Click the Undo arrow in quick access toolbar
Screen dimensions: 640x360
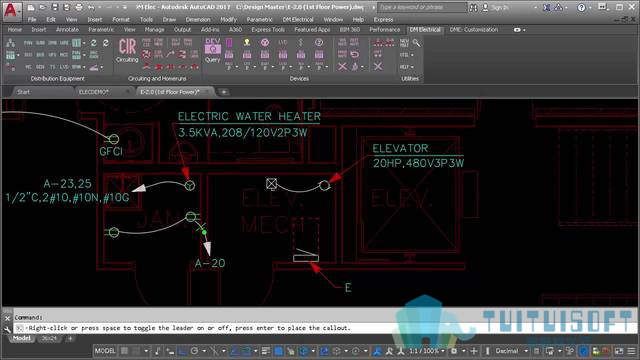click(91, 7)
